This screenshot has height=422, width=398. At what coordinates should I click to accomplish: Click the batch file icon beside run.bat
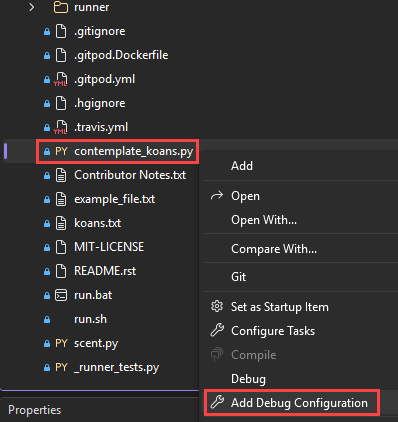61,295
